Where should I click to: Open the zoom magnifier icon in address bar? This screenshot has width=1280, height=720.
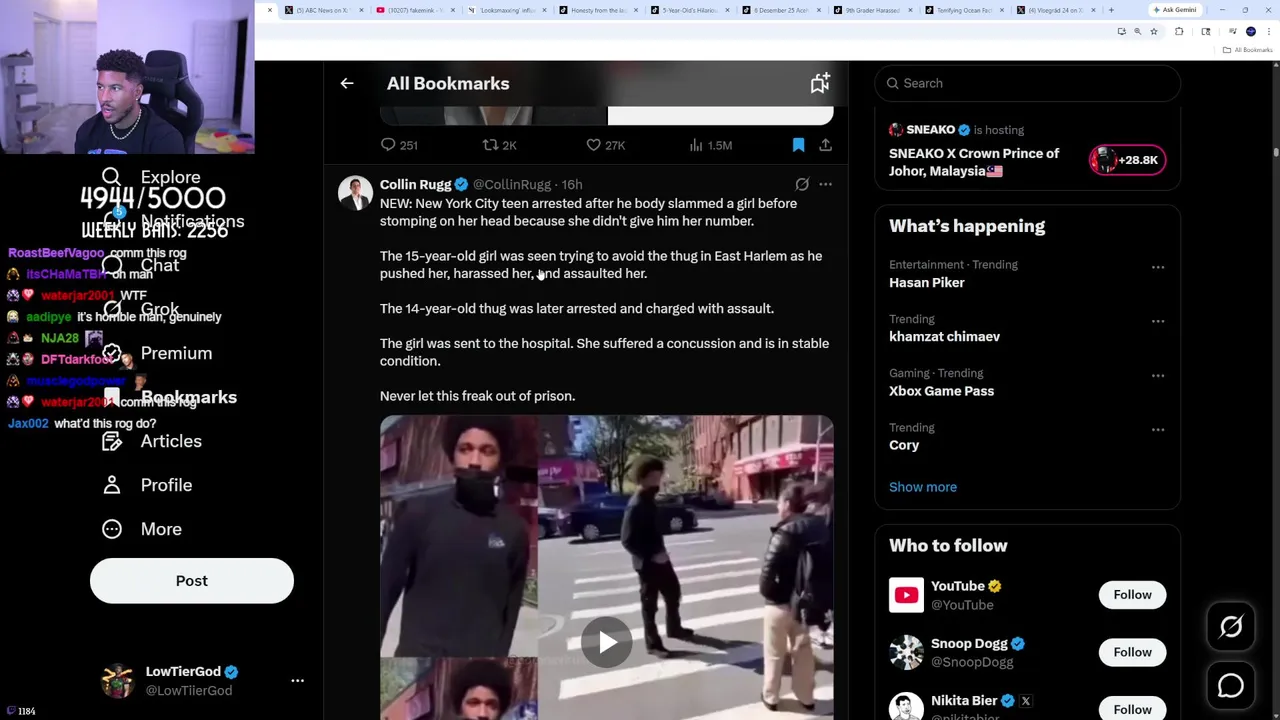pos(1137,31)
